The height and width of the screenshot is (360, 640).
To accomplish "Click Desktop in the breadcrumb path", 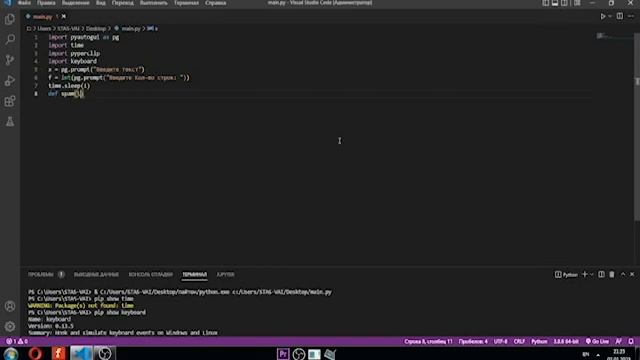I will (96, 29).
